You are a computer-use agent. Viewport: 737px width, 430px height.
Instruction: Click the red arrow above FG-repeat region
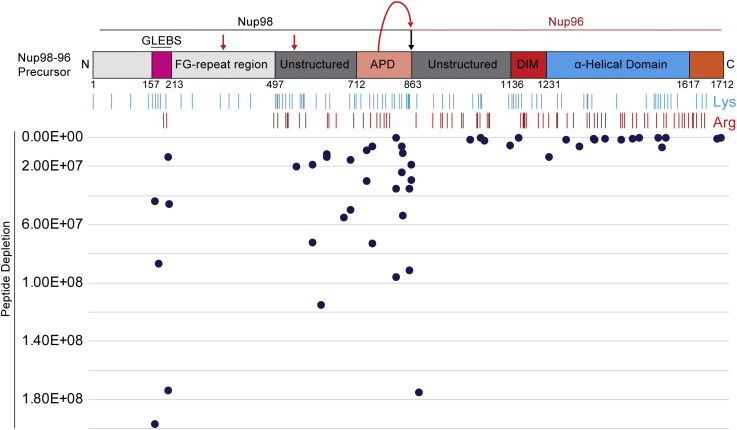223,42
